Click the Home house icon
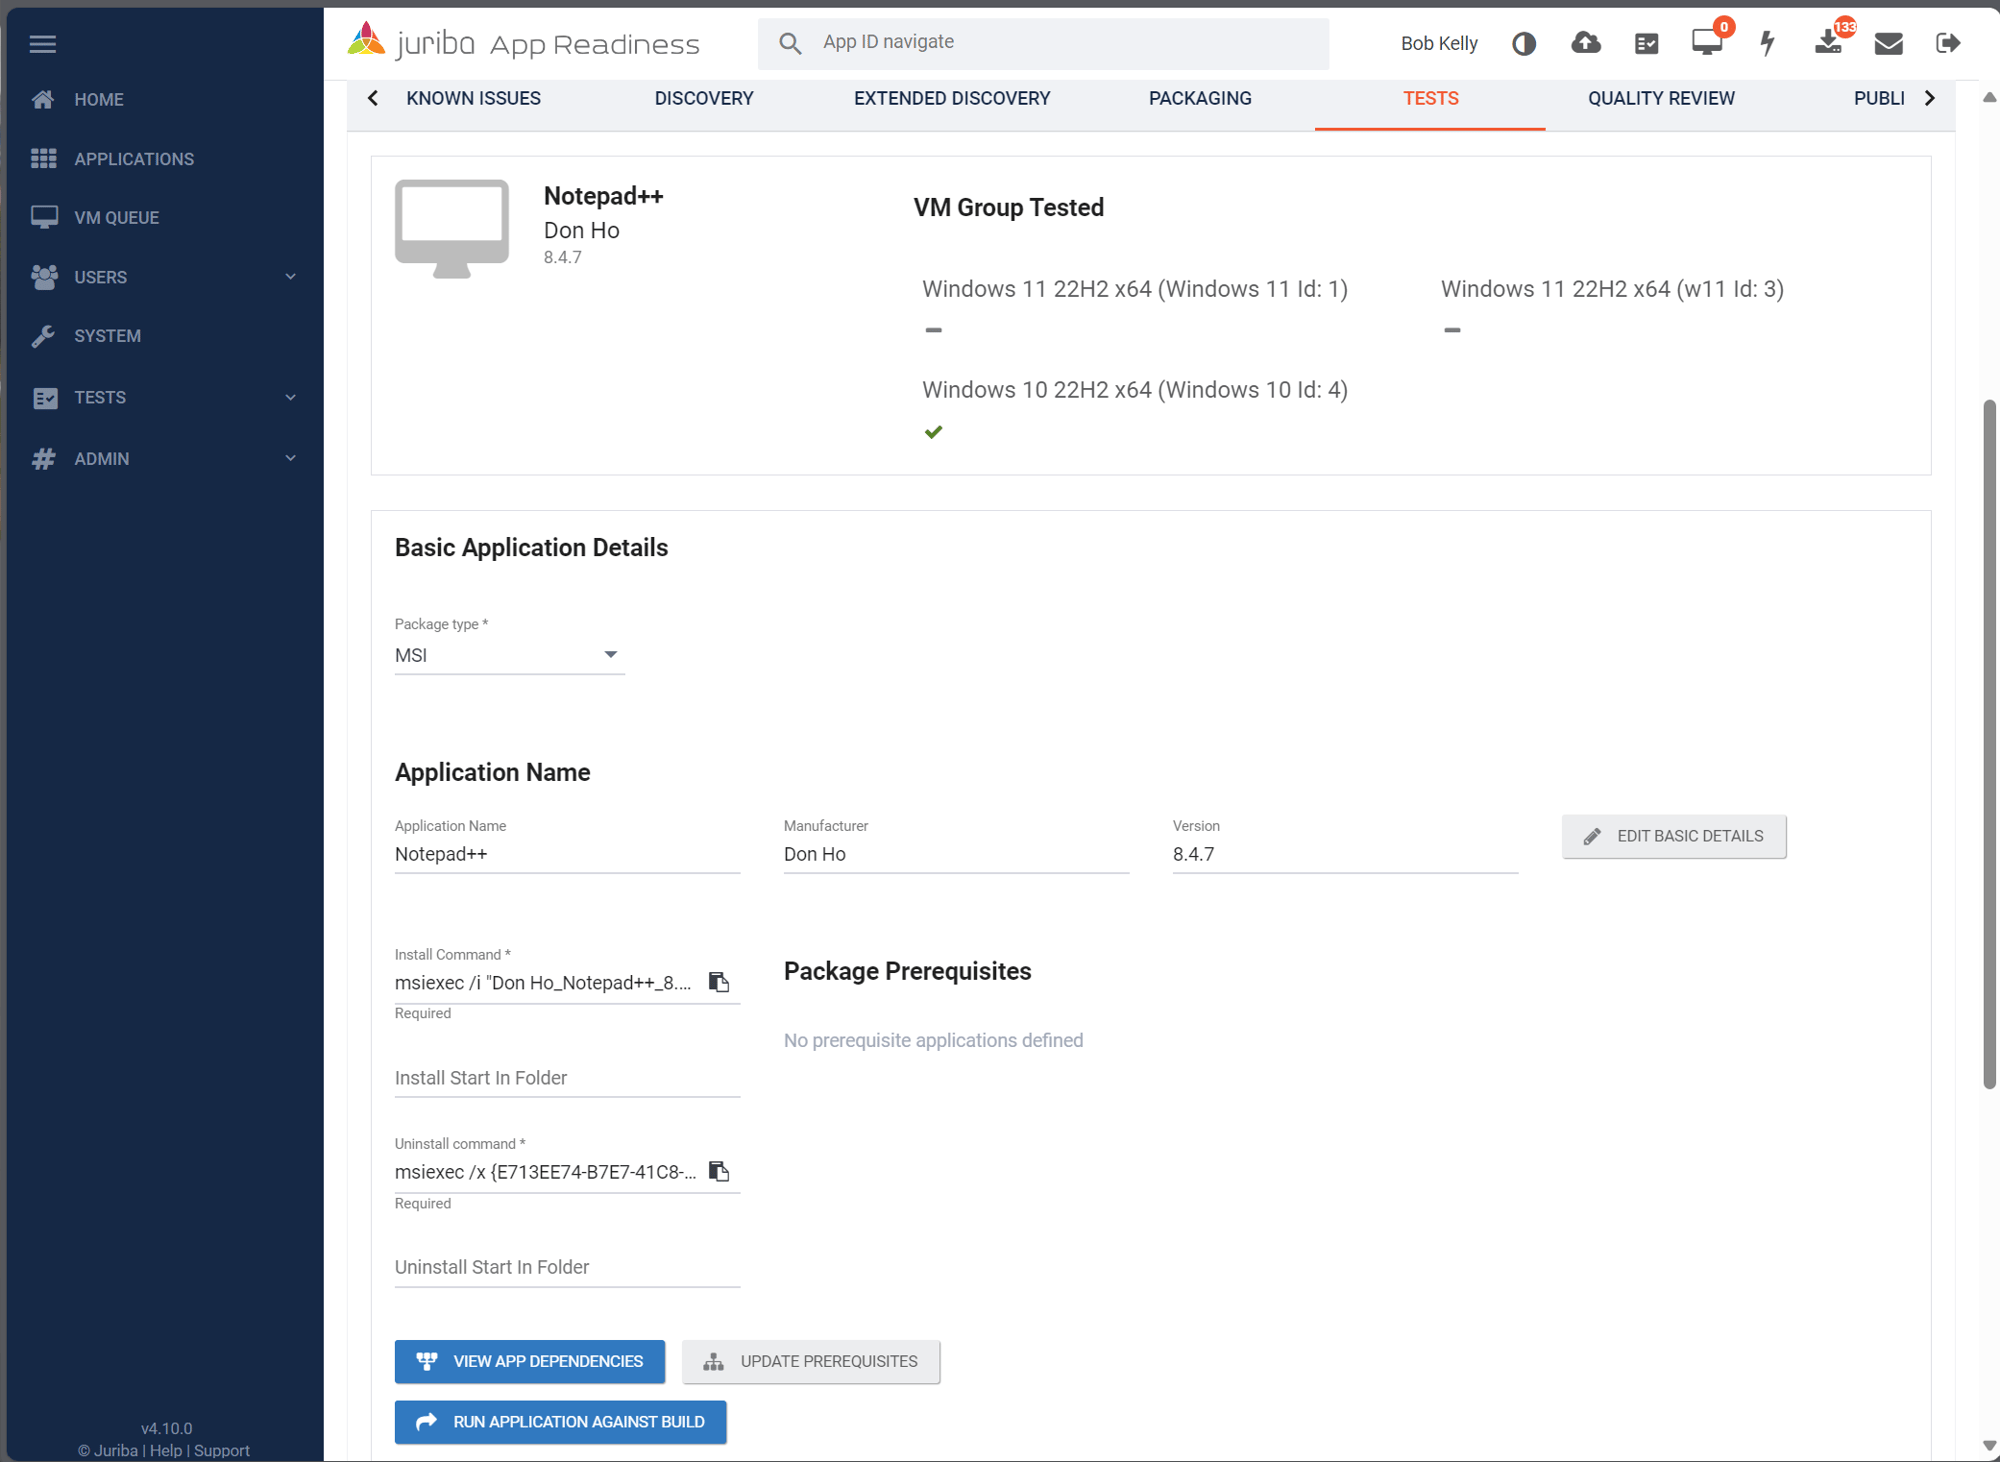The width and height of the screenshot is (2000, 1462). point(43,99)
